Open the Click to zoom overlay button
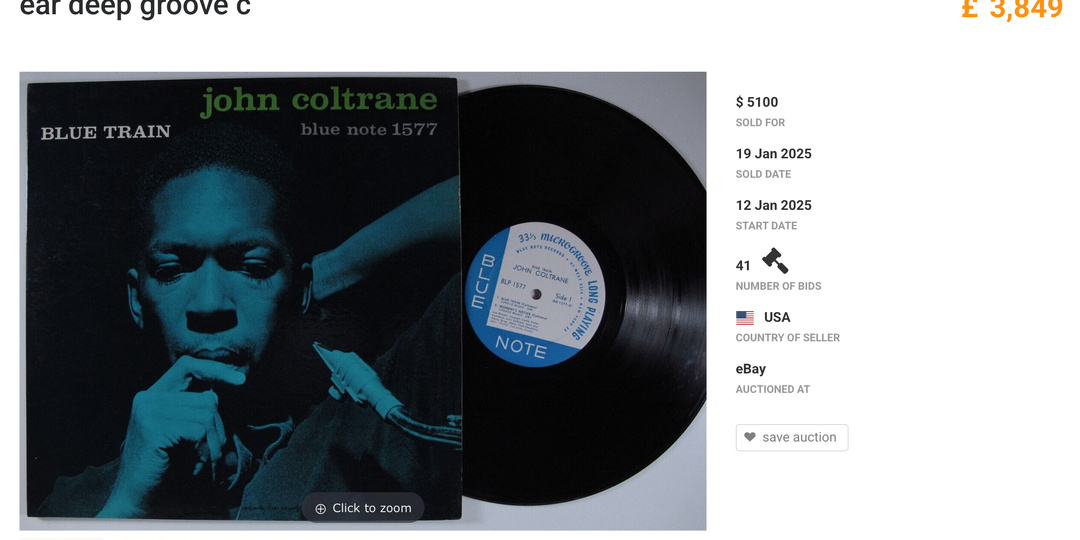This screenshot has height=540, width=1080. [x=363, y=508]
